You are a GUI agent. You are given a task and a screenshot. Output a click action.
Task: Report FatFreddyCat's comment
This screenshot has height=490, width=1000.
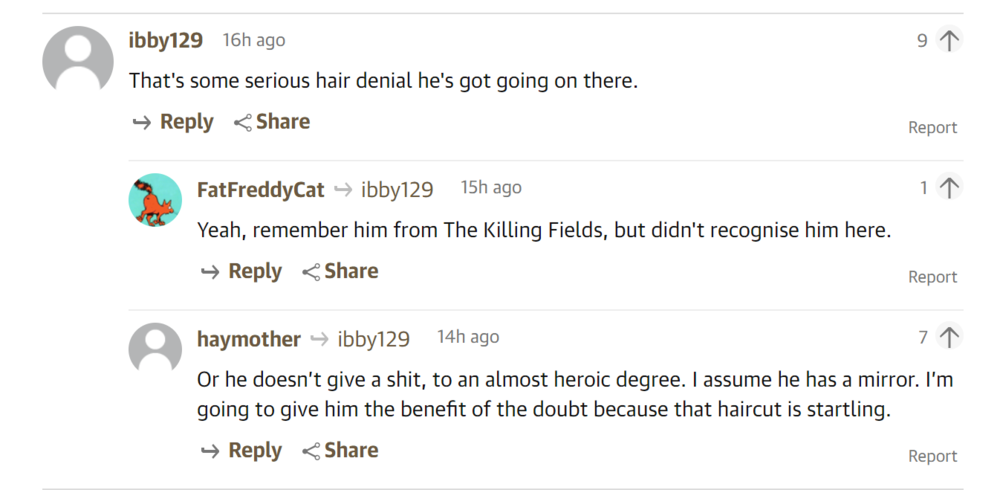point(932,277)
